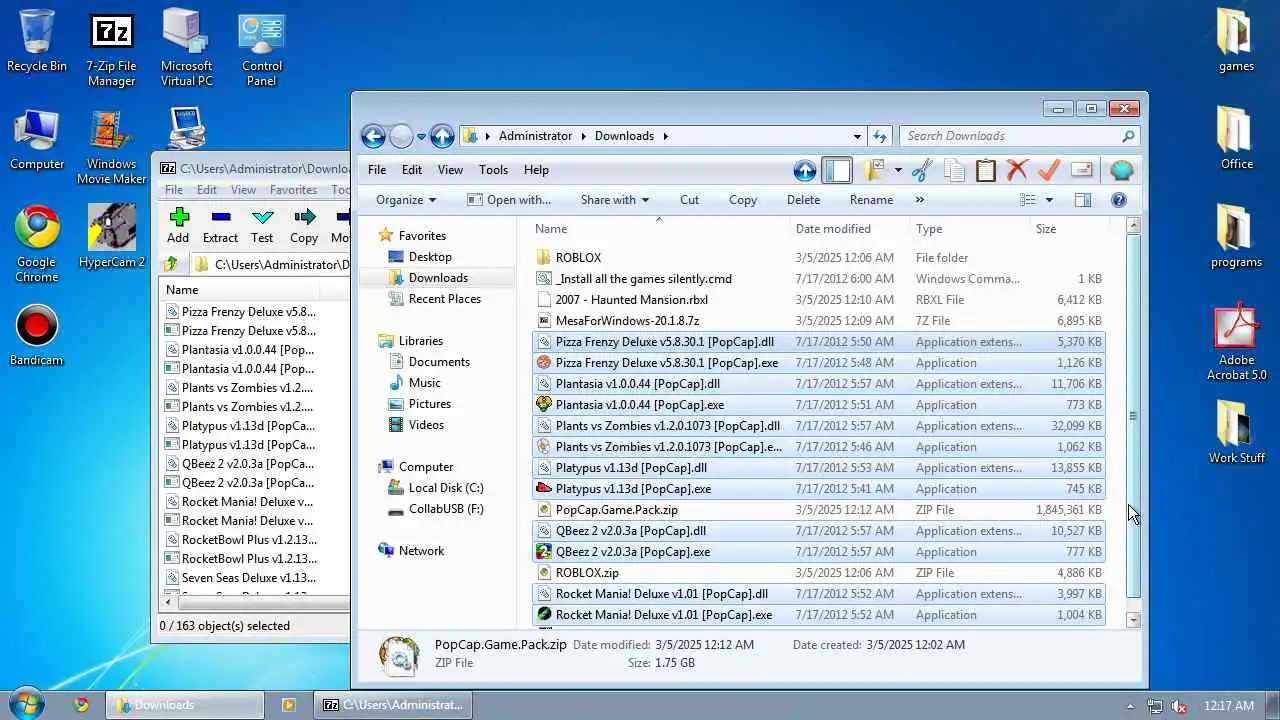The width and height of the screenshot is (1280, 720).
Task: Click the Explorer Back arrow button
Action: pyautogui.click(x=373, y=136)
